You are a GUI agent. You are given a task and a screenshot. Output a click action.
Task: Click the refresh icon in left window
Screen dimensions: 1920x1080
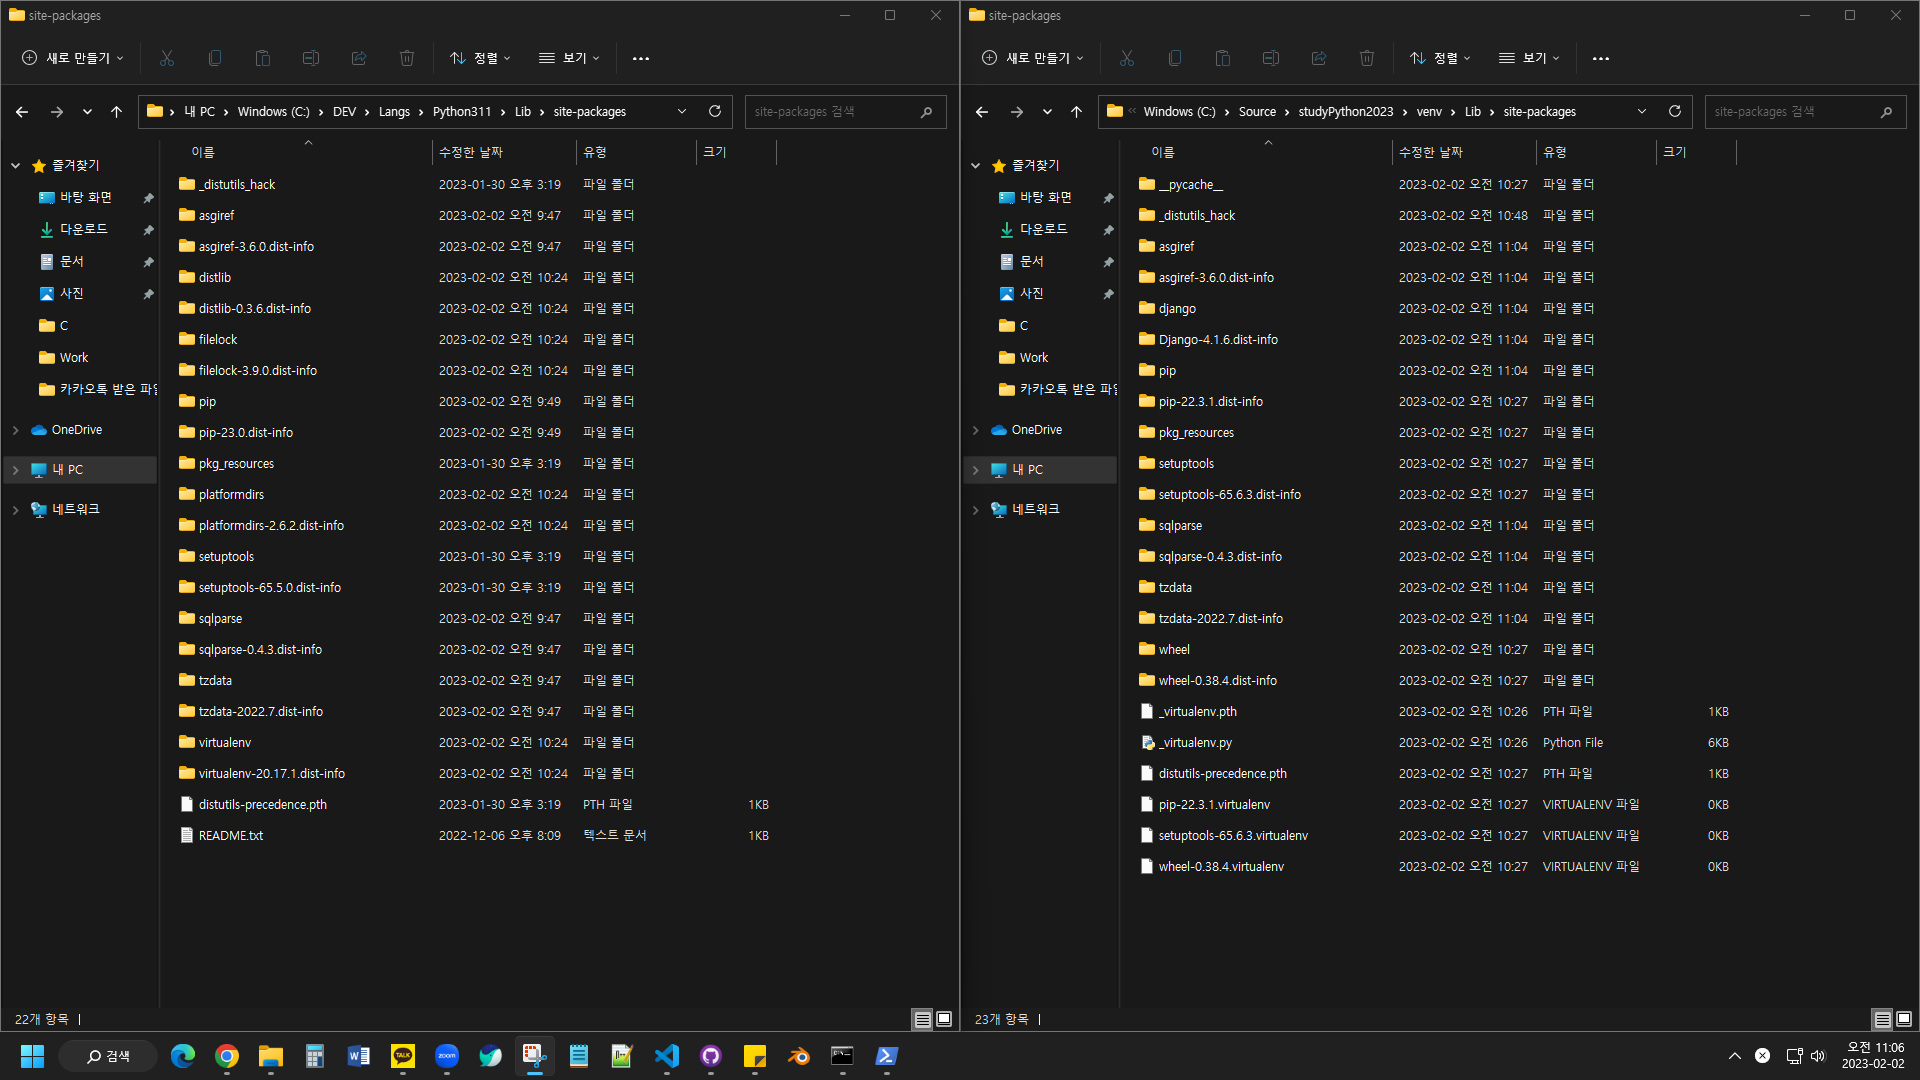pyautogui.click(x=714, y=111)
